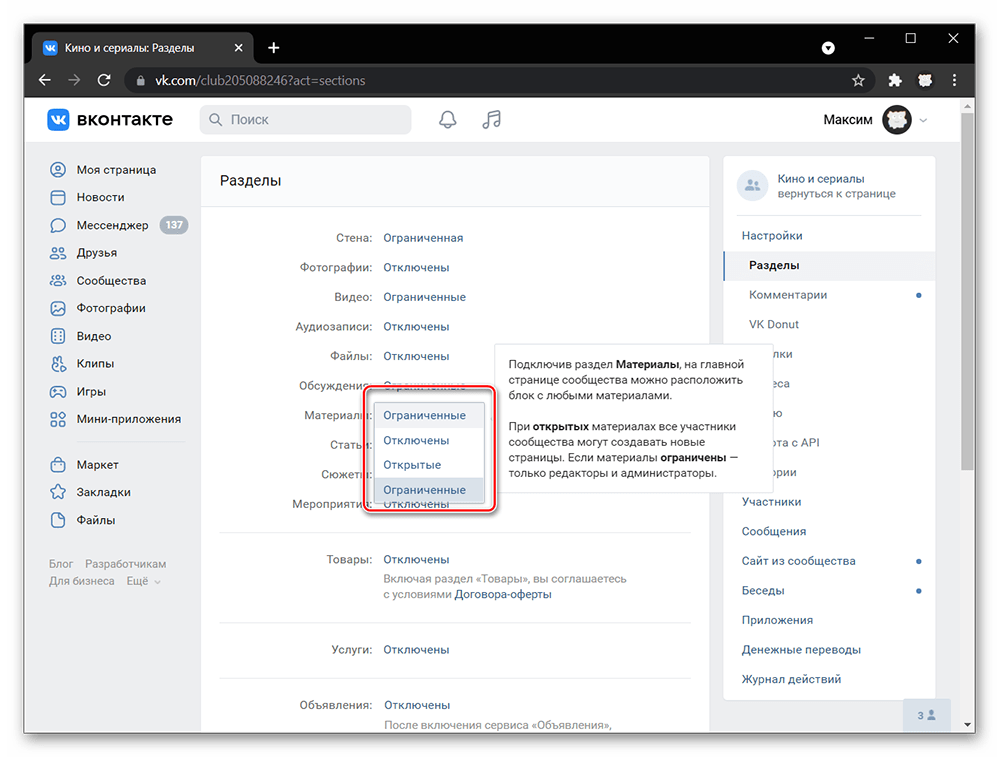999x757 pixels.
Task: Expand the profile menu chevron near Максим
Action: (923, 120)
